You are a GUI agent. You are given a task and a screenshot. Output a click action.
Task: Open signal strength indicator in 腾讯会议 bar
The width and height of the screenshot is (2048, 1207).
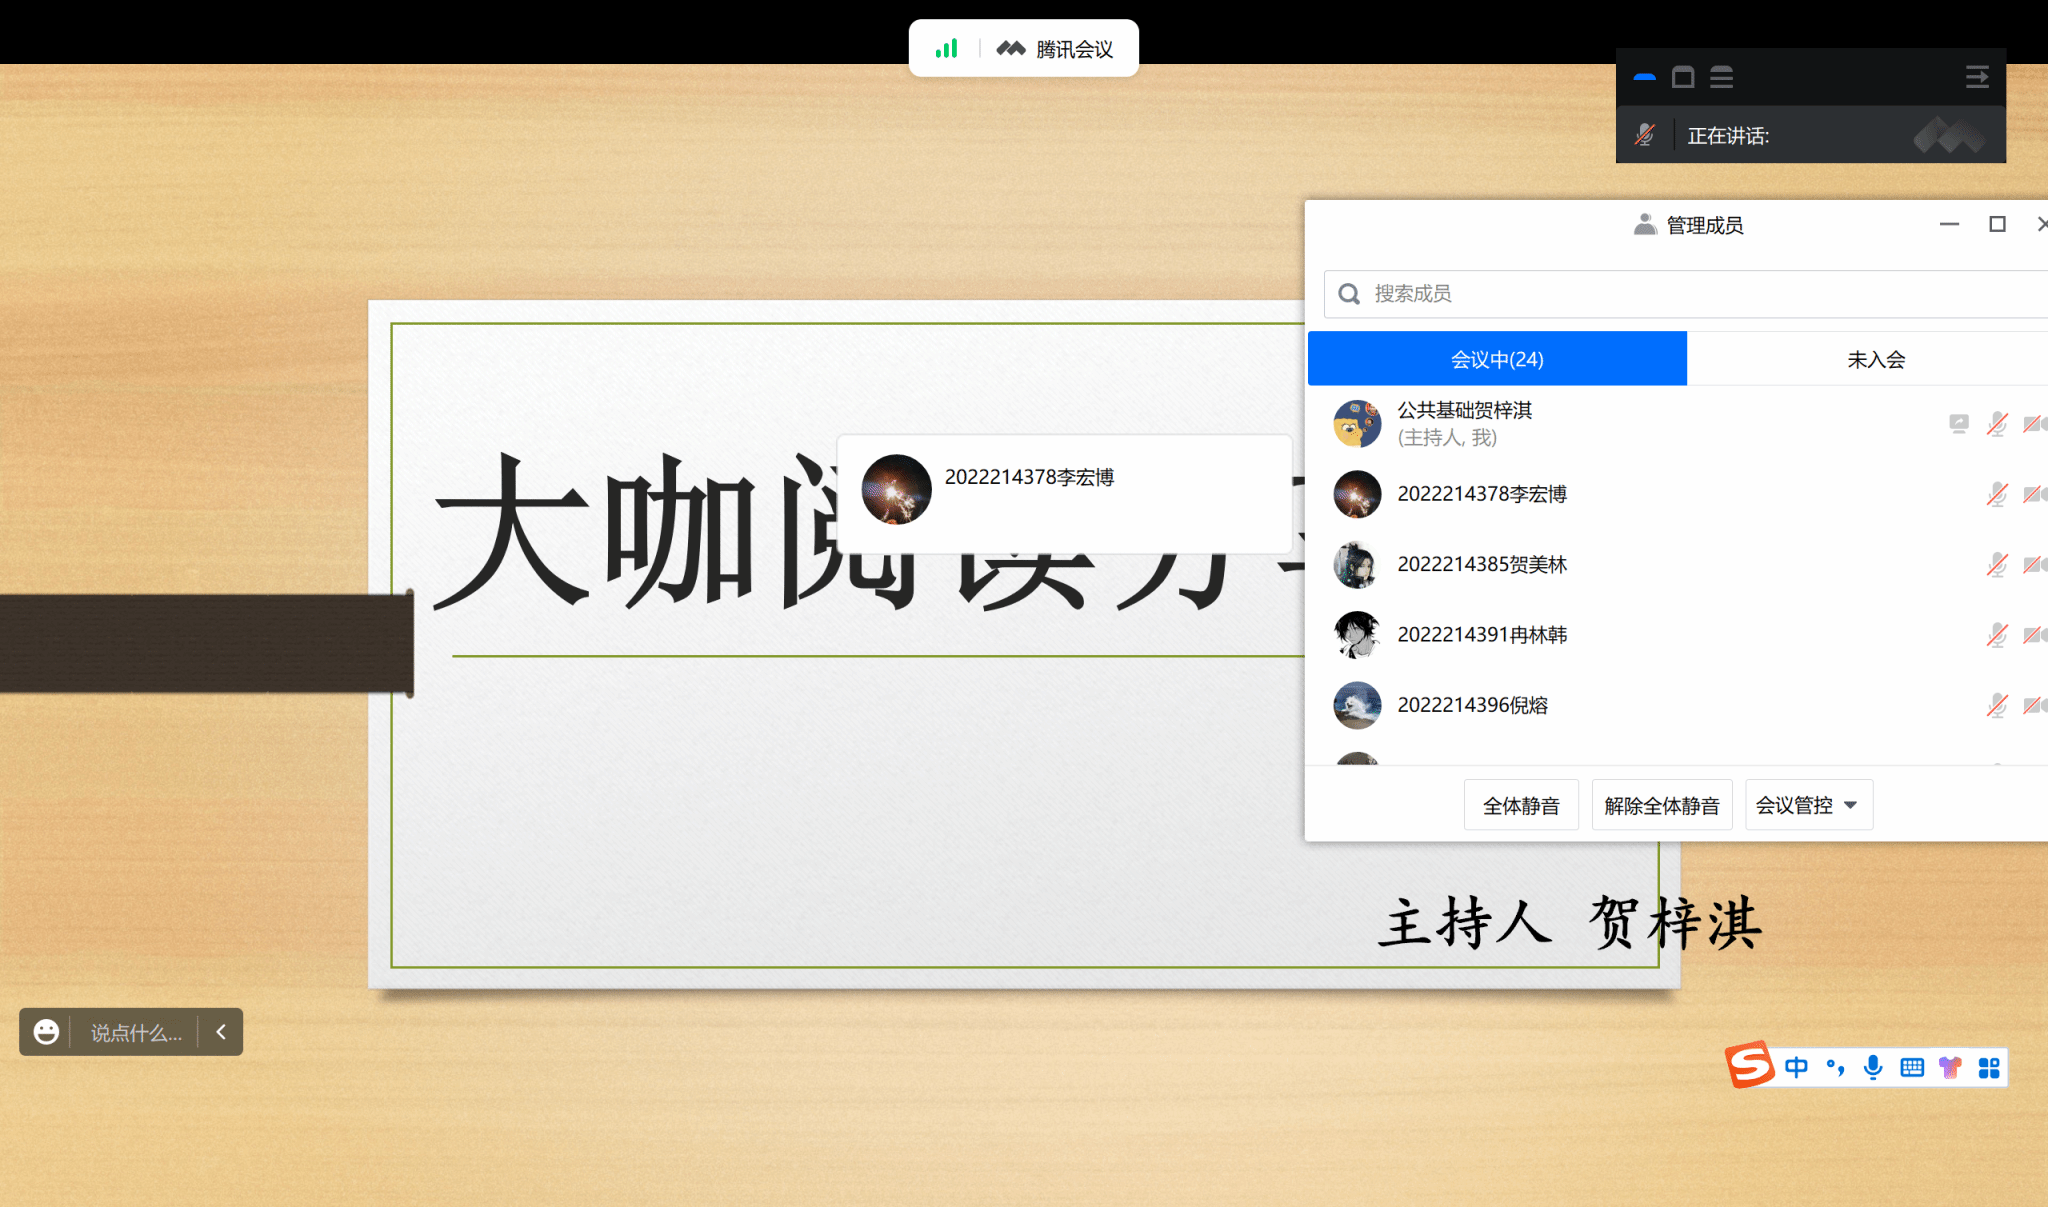[946, 48]
